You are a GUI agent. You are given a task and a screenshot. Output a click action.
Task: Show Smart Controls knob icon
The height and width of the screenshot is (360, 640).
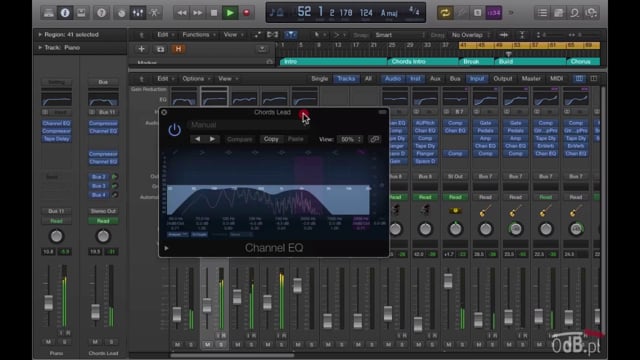(122, 13)
